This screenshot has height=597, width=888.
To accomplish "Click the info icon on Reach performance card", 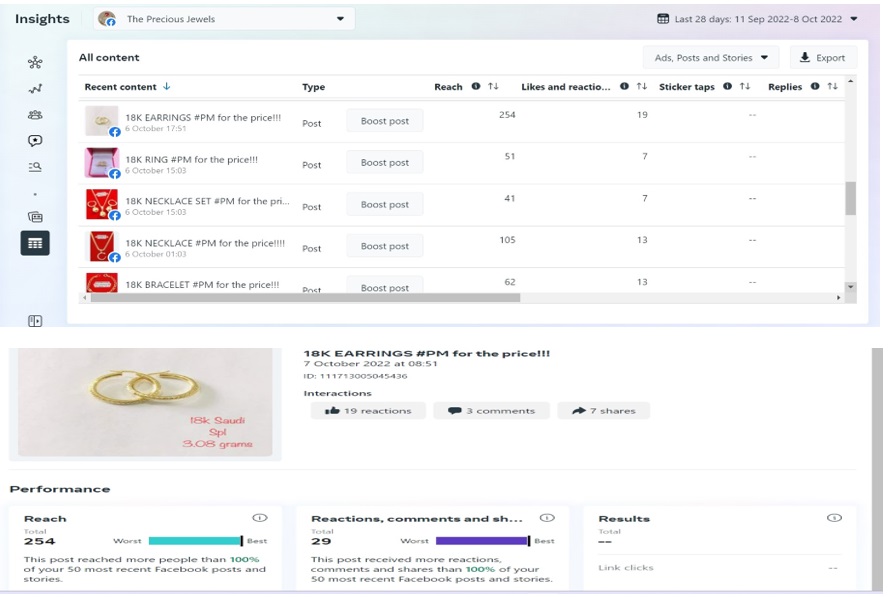I will pyautogui.click(x=260, y=518).
